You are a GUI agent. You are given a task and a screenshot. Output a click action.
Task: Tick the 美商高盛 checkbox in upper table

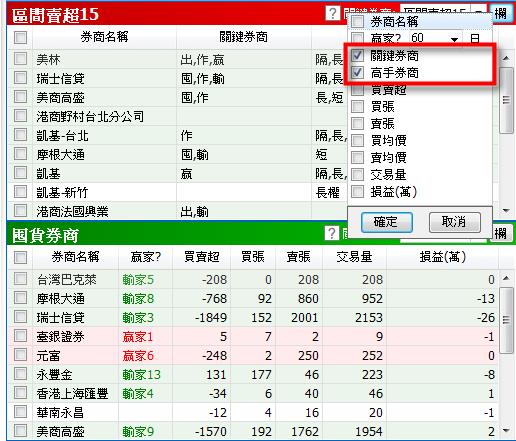21,97
